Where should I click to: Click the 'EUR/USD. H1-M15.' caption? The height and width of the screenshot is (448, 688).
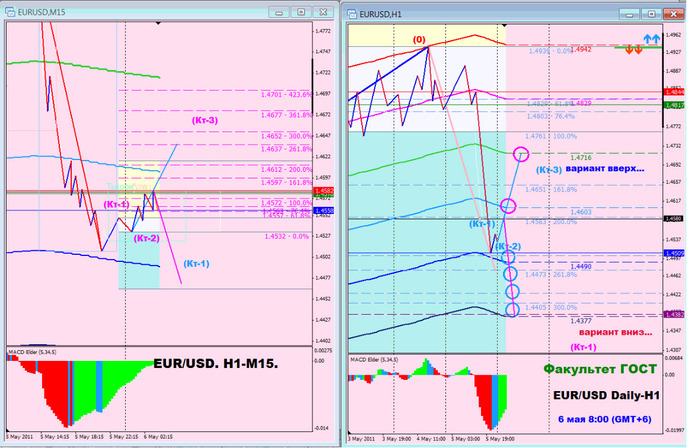pyautogui.click(x=215, y=363)
